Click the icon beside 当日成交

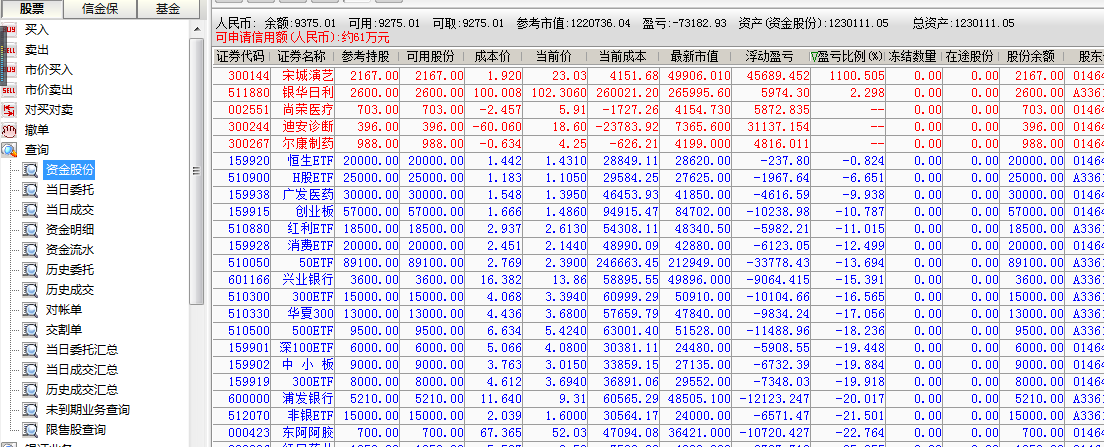point(30,210)
